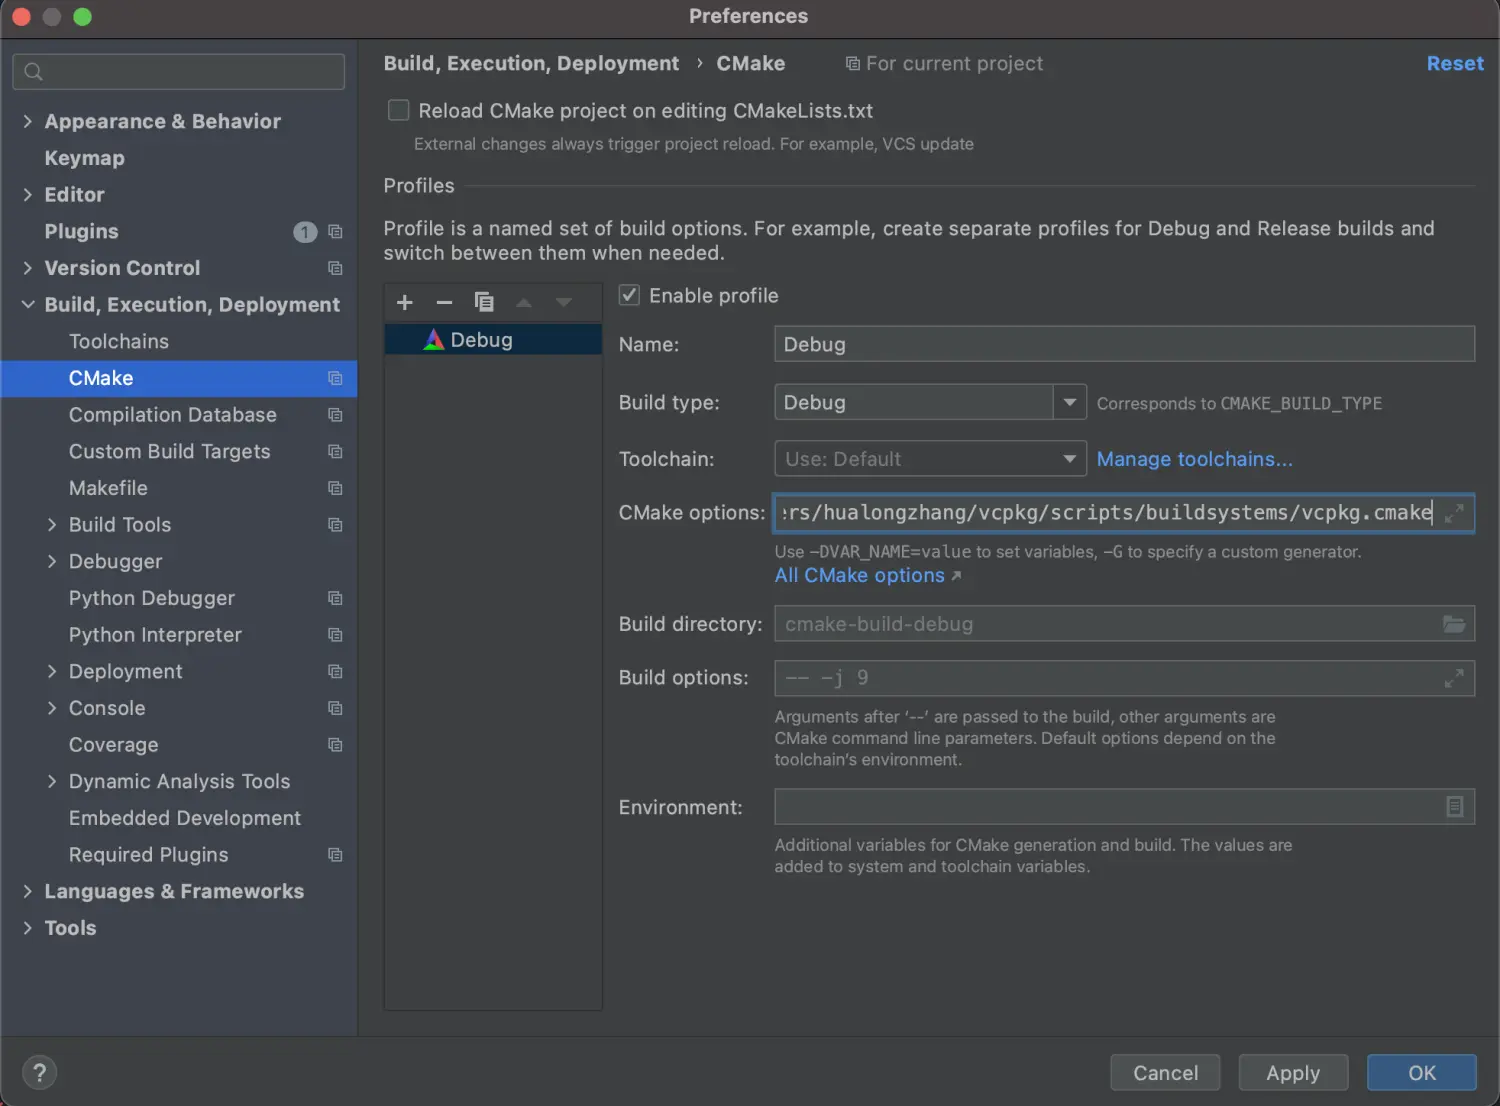Expand the Build Tools subsection

pos(52,524)
